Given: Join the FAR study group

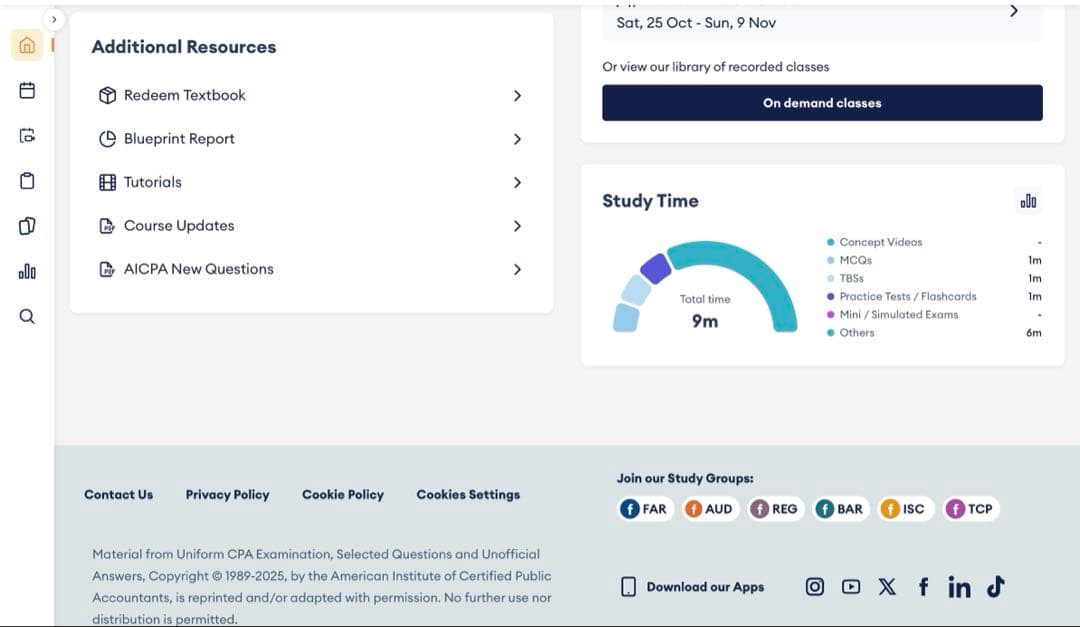Looking at the screenshot, I should [644, 509].
